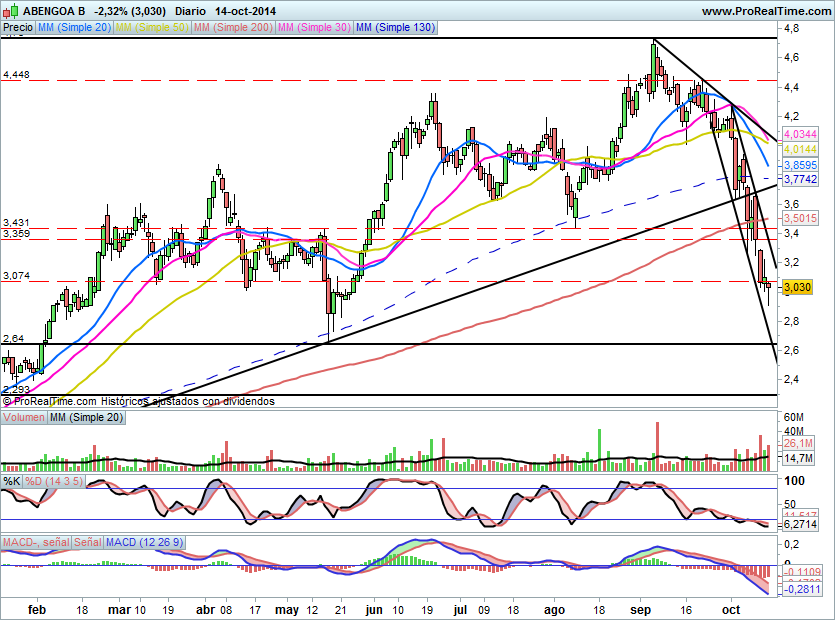
Task: Click the MM (Simple 30) label
Action: (x=314, y=28)
